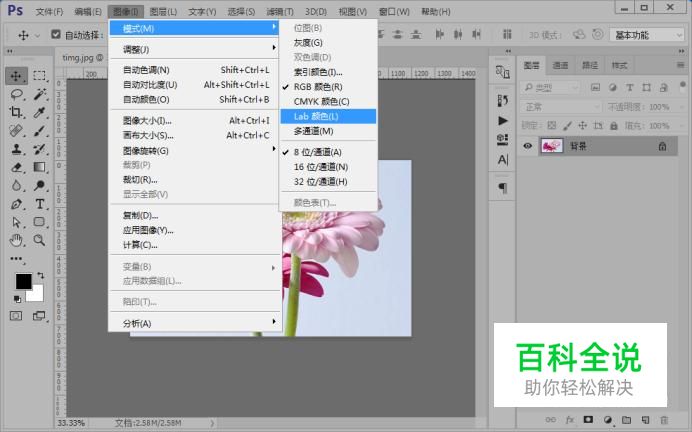Select the History Brush tool
692x432 pixels.
(x=40, y=149)
